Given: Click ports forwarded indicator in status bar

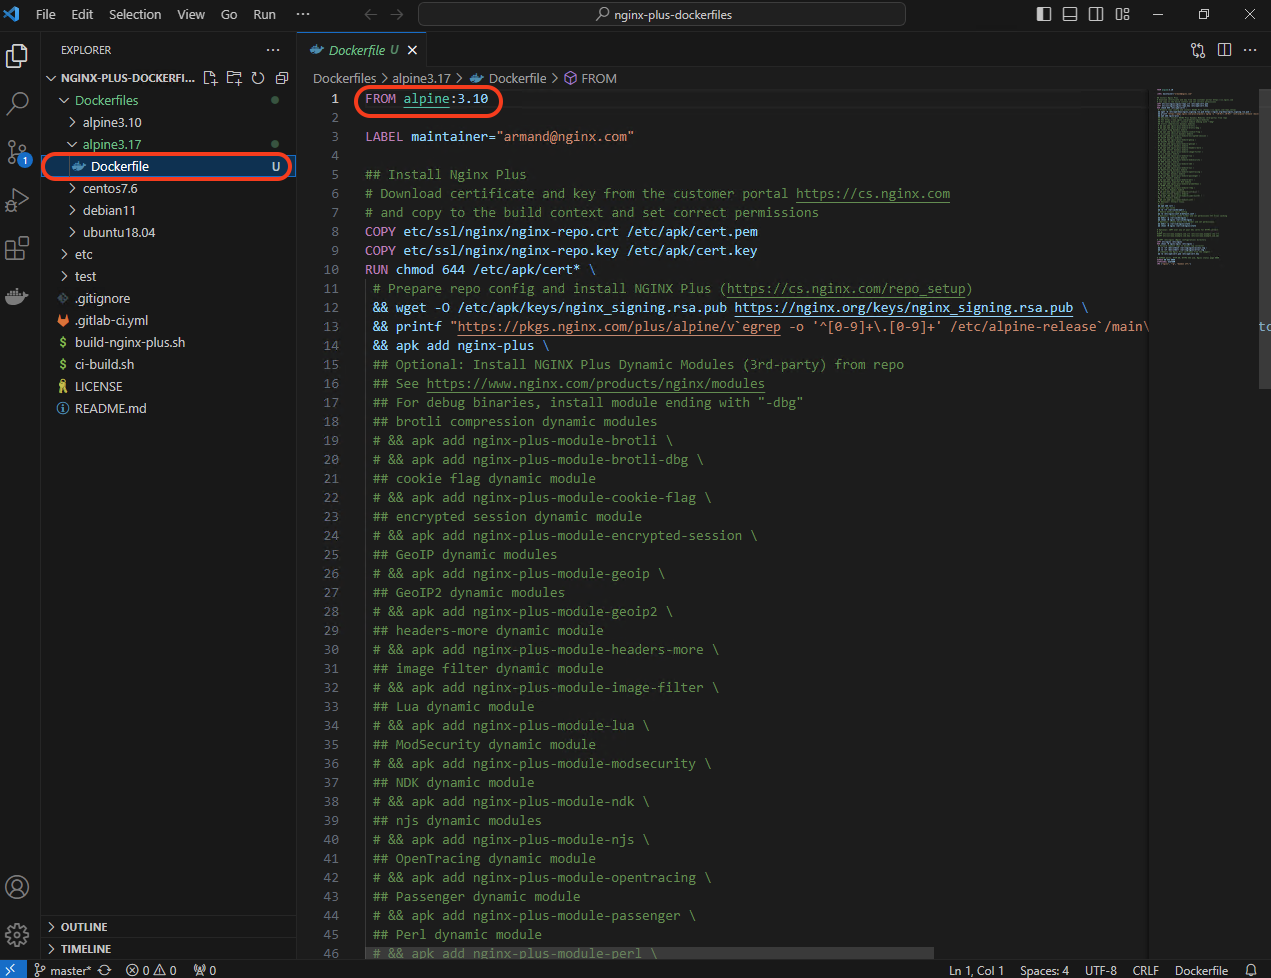Looking at the screenshot, I should (205, 970).
